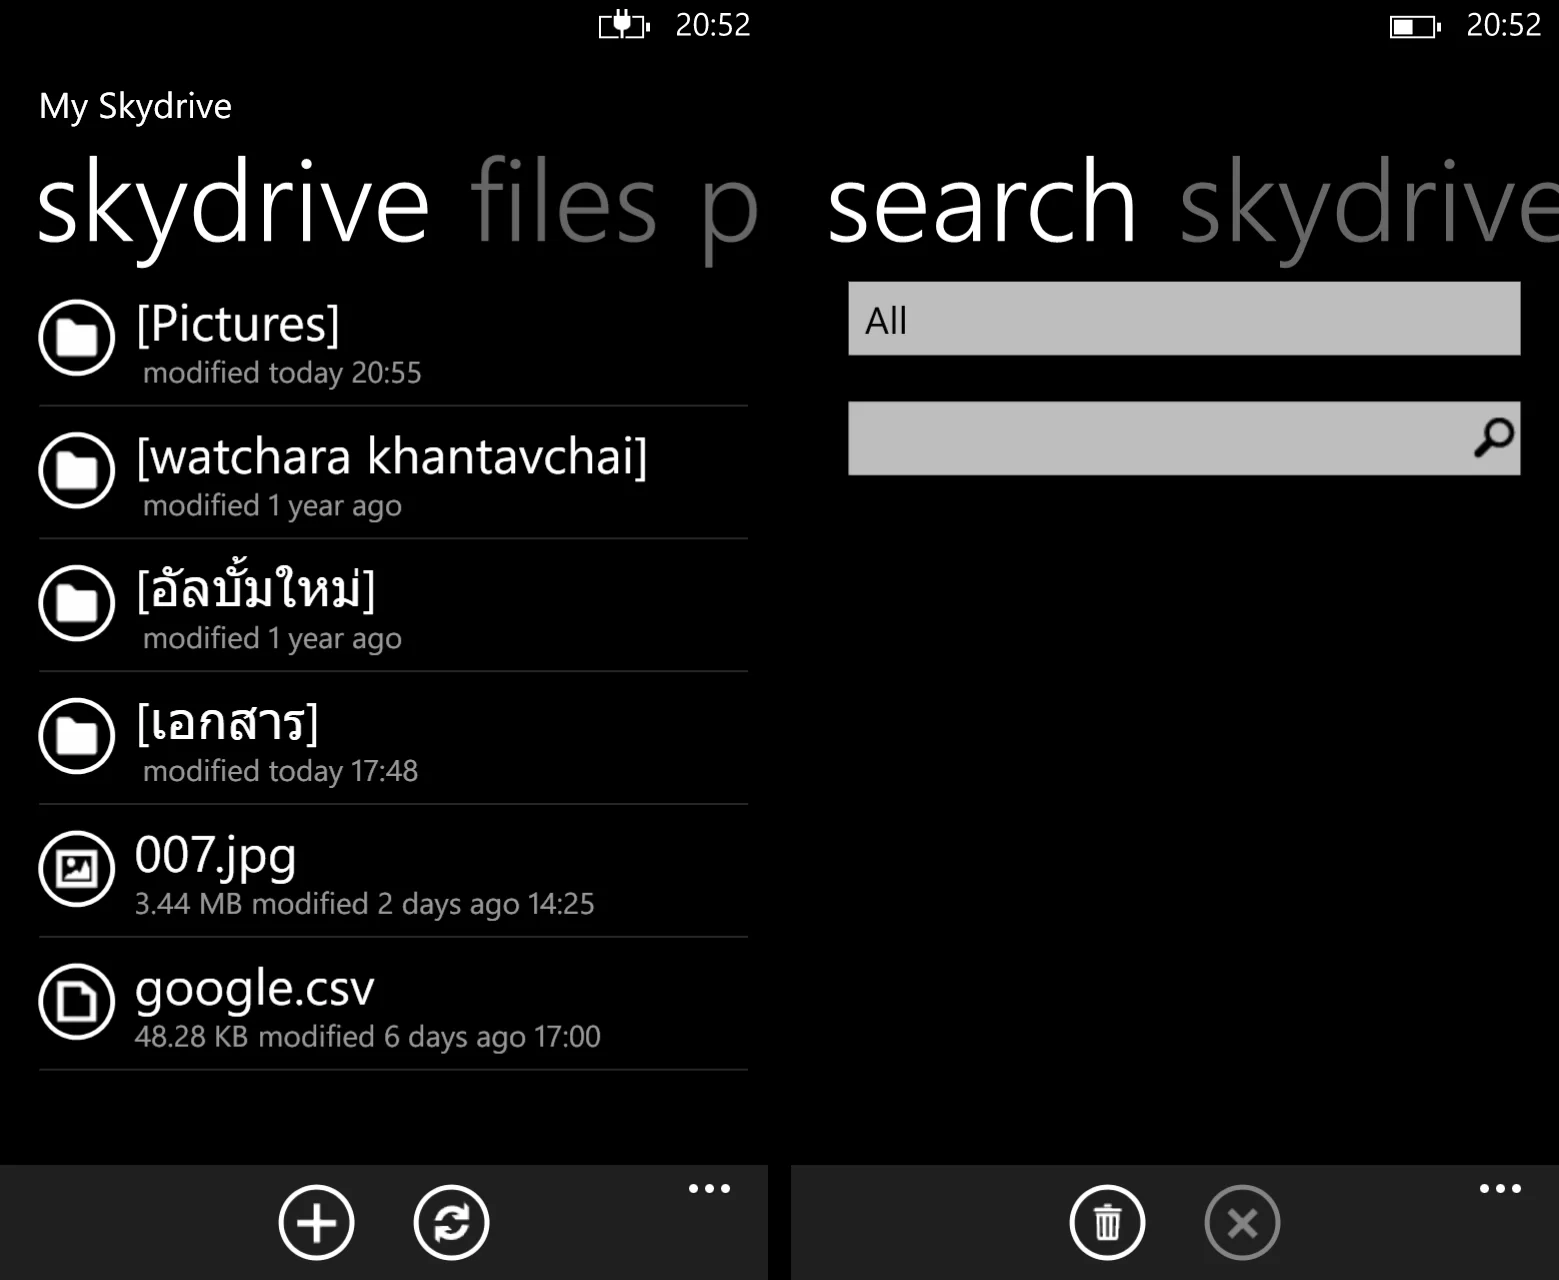The height and width of the screenshot is (1280, 1559).
Task: Open the [เอกสาร] folder name
Action: click(228, 722)
